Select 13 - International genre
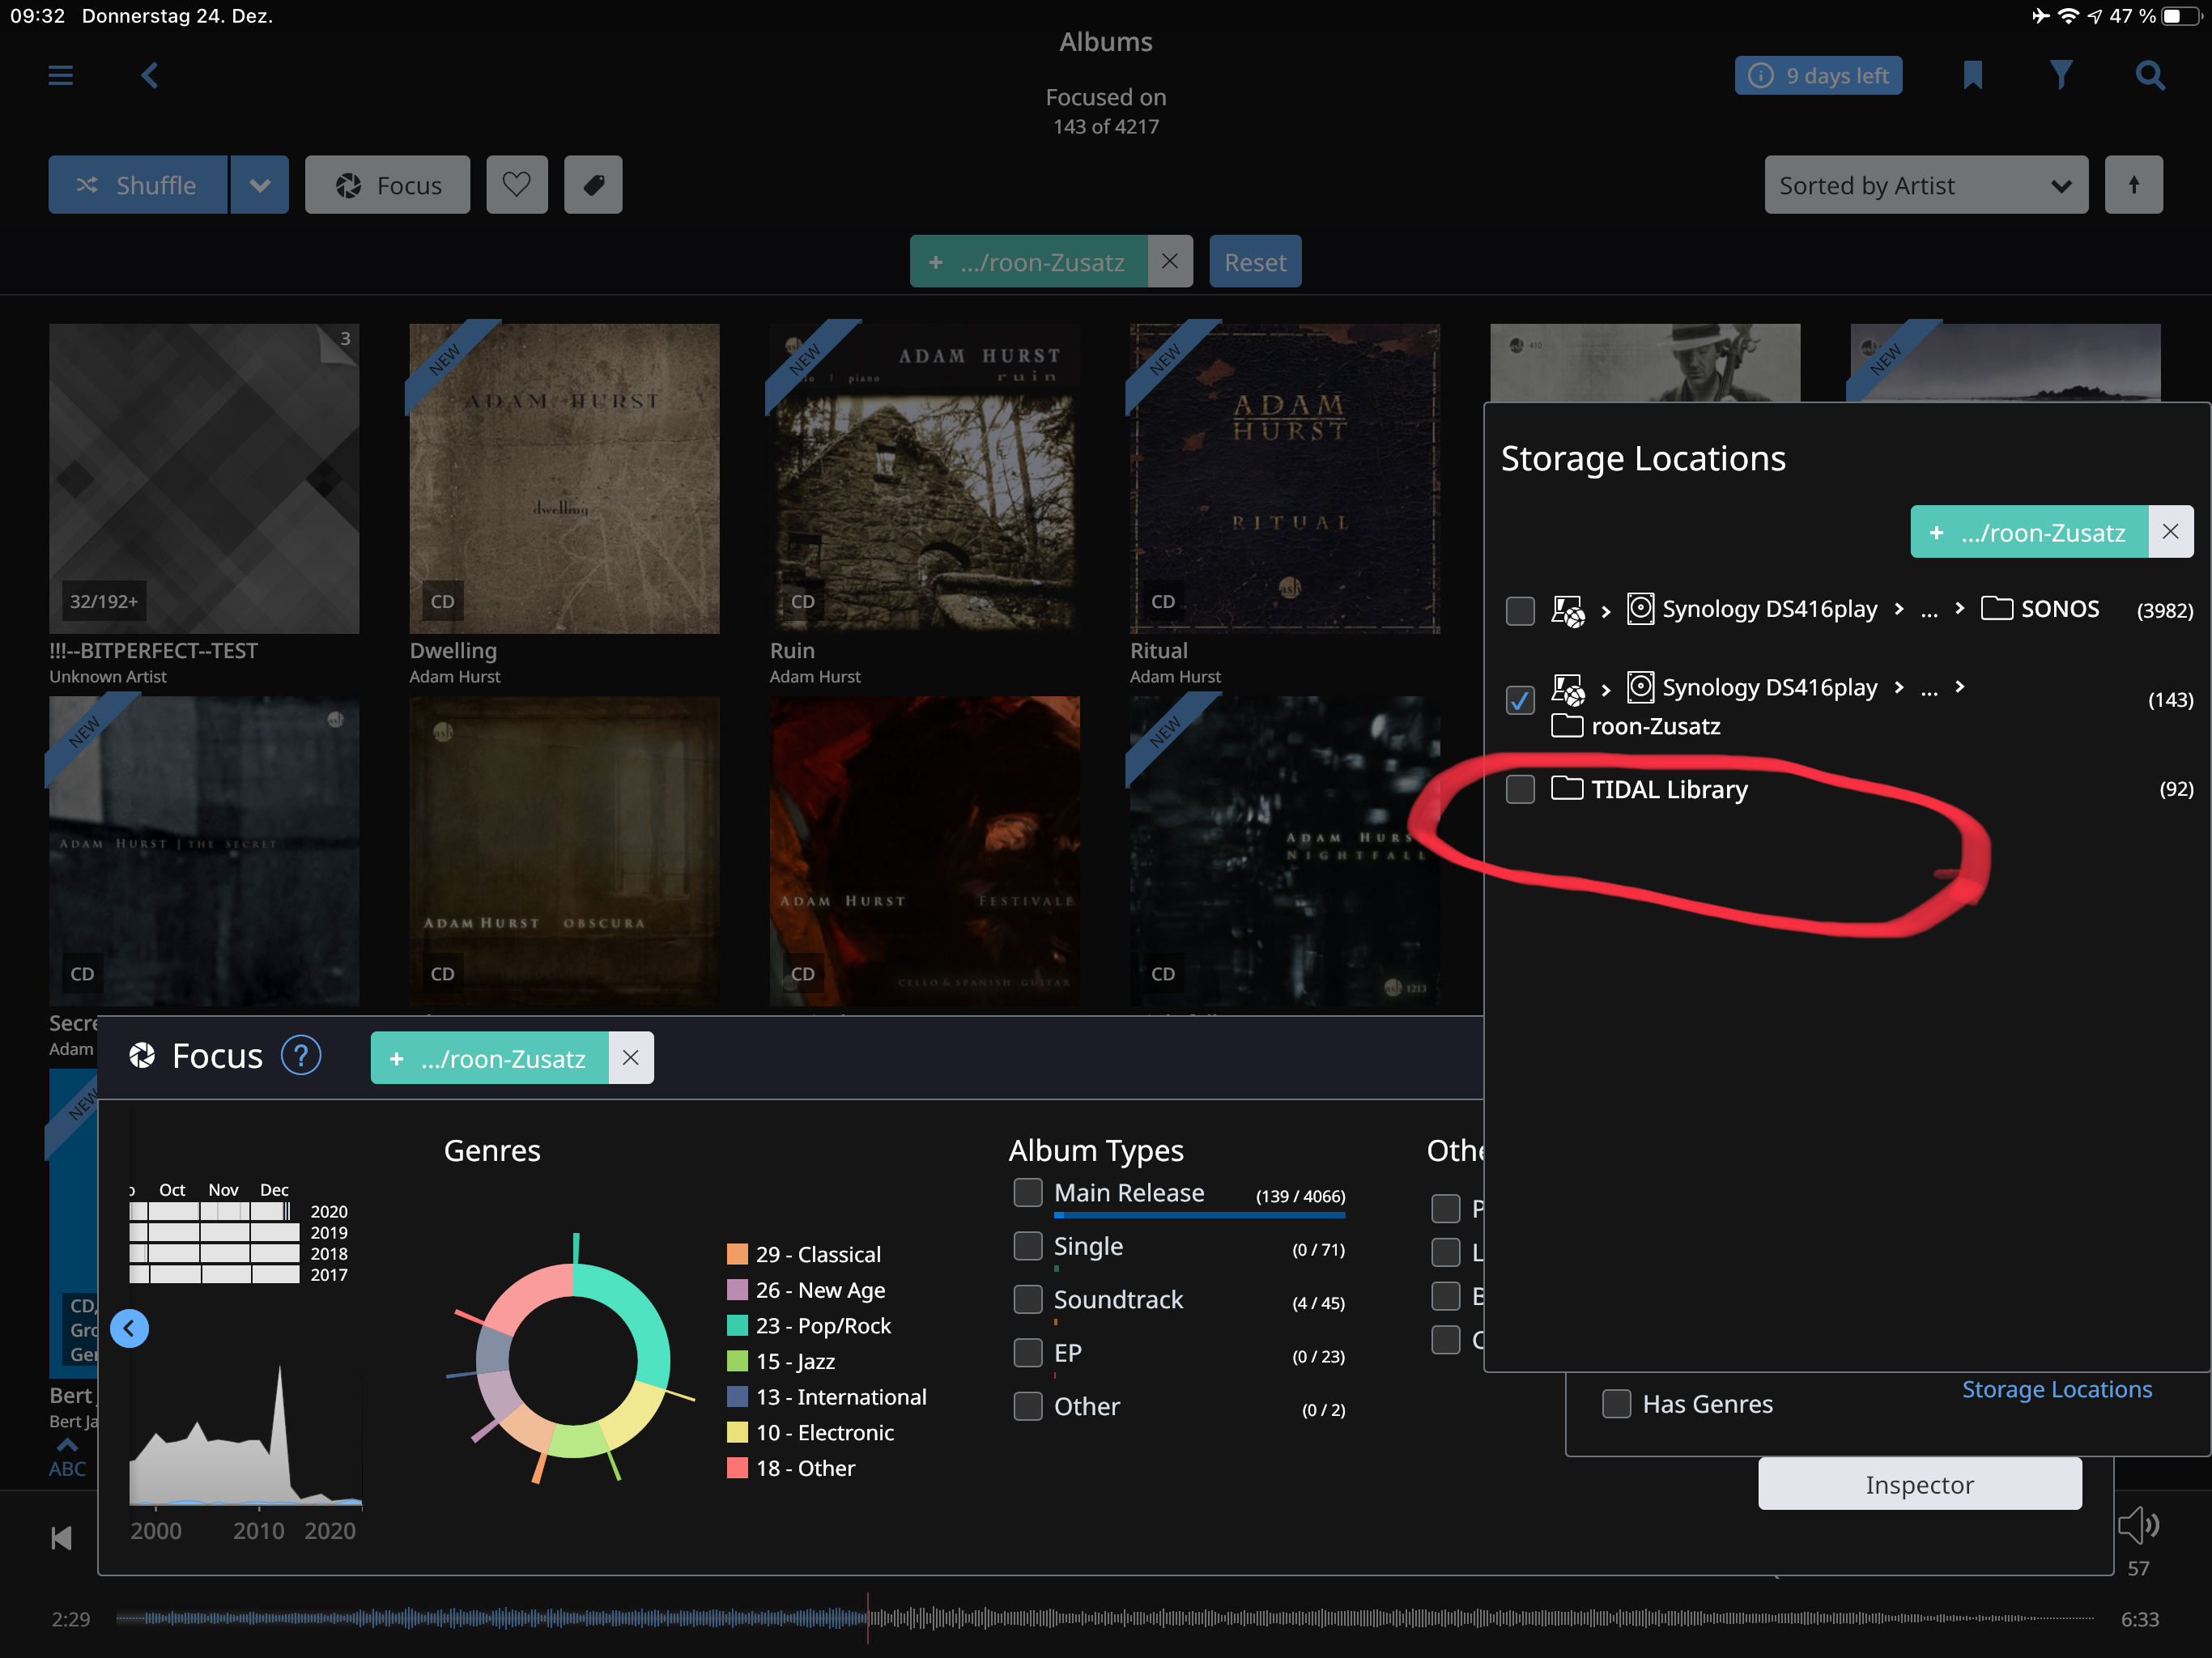This screenshot has width=2212, height=1658. [827, 1397]
